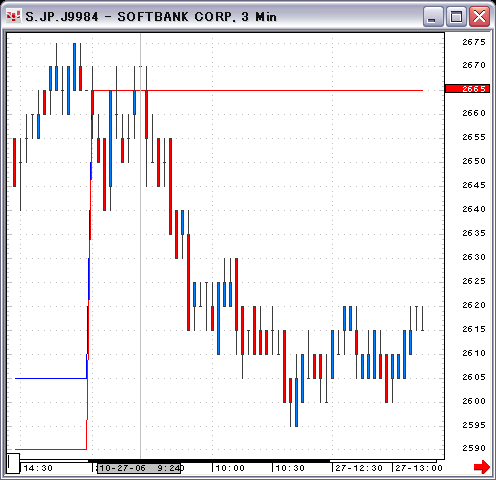Click the 2605 price axis label
The image size is (496, 480).
tap(474, 377)
